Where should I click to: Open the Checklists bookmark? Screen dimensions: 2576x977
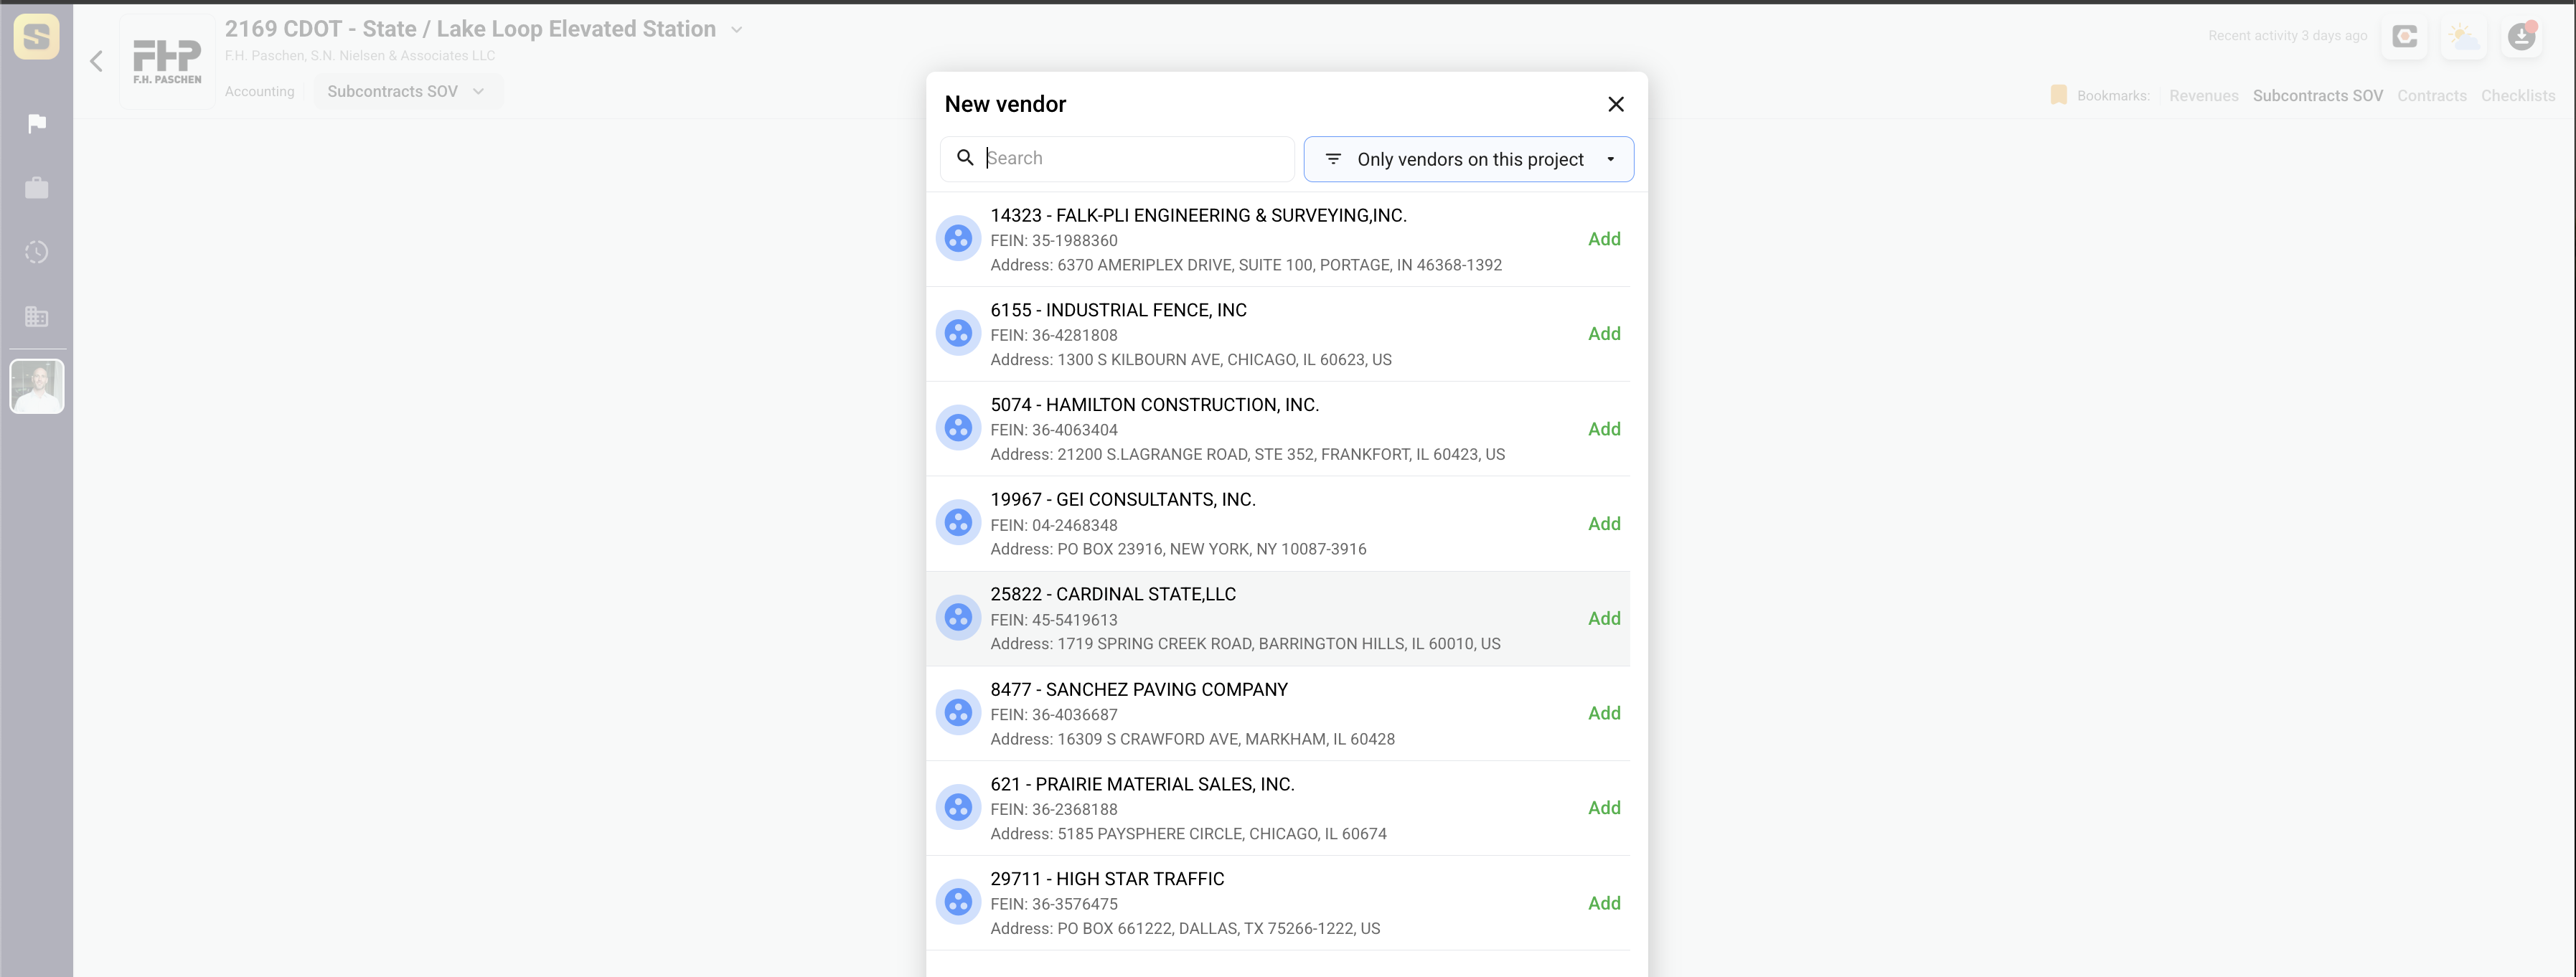click(x=2517, y=96)
